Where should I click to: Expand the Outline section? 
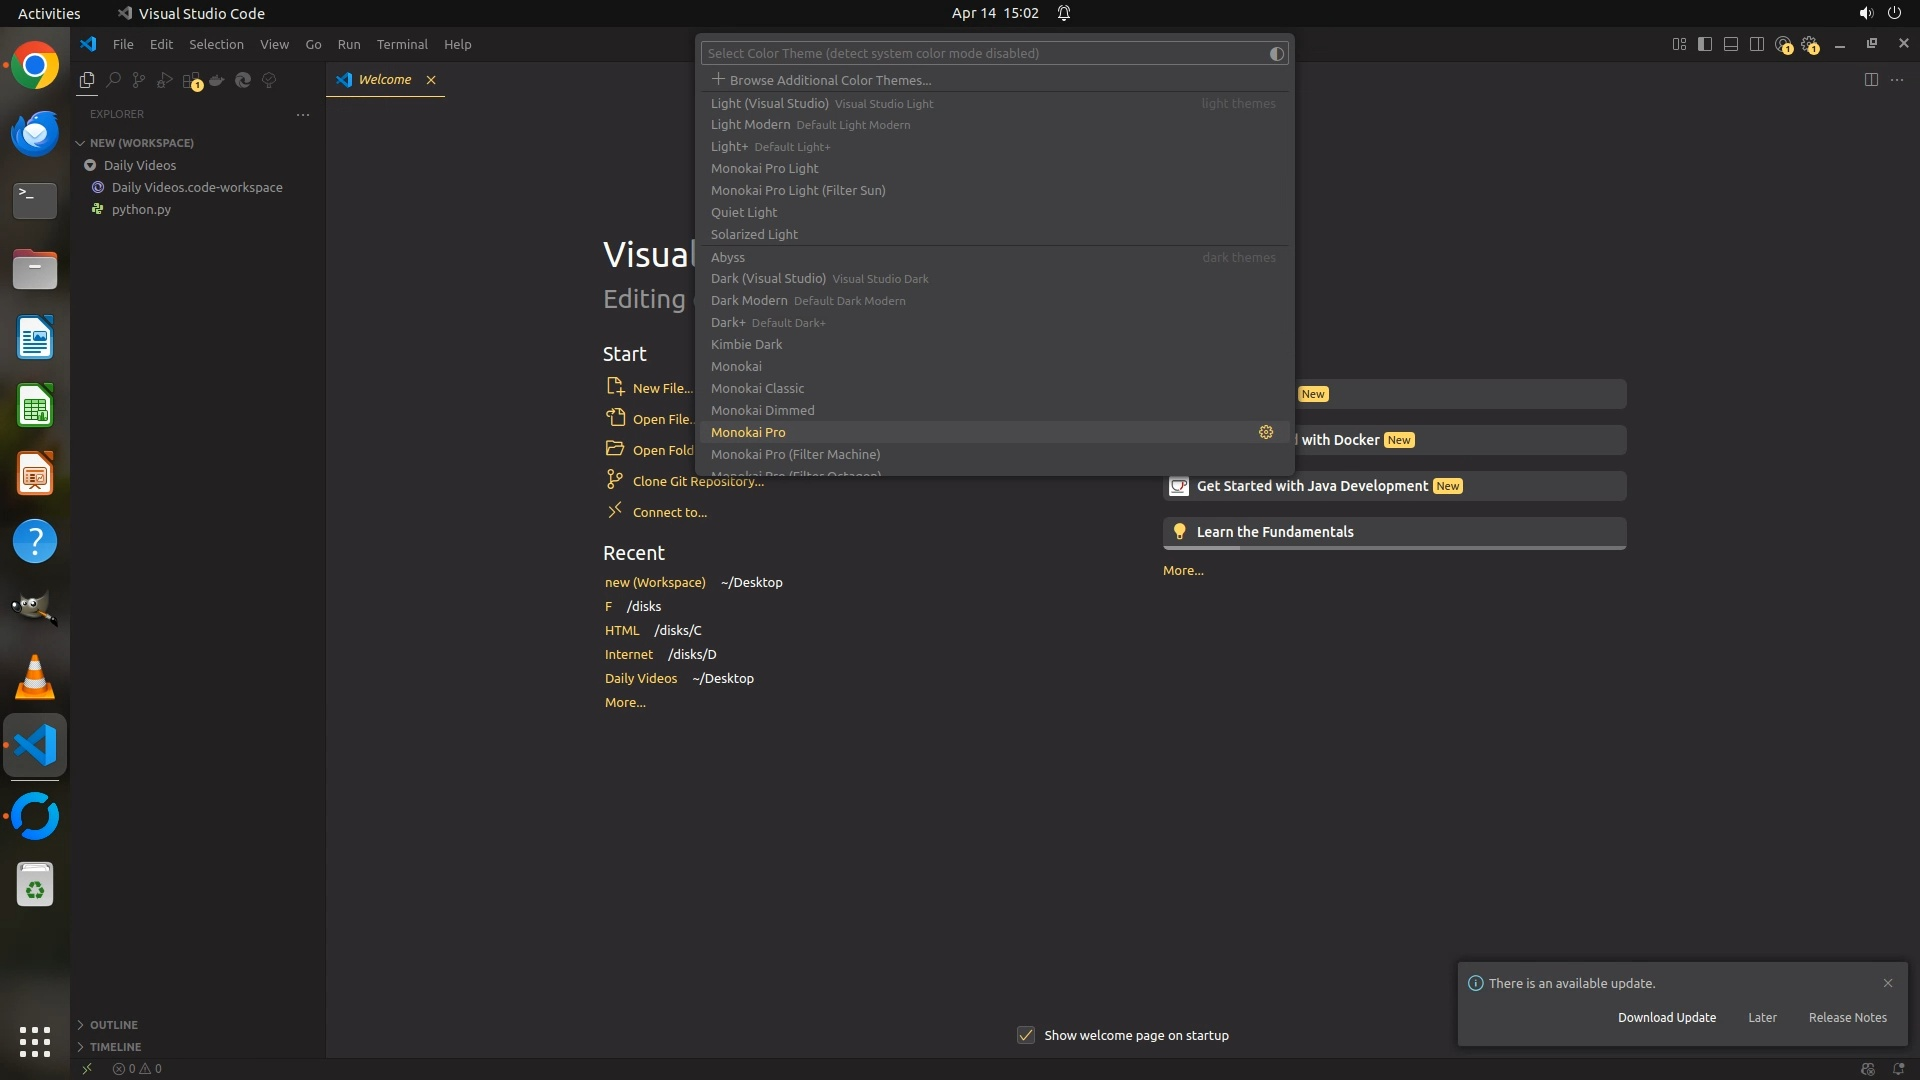113,1025
